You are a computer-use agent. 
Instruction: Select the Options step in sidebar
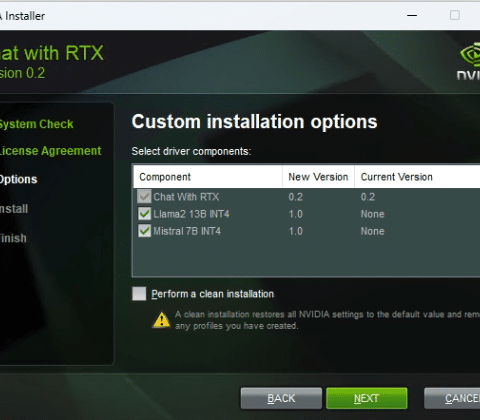pyautogui.click(x=18, y=179)
